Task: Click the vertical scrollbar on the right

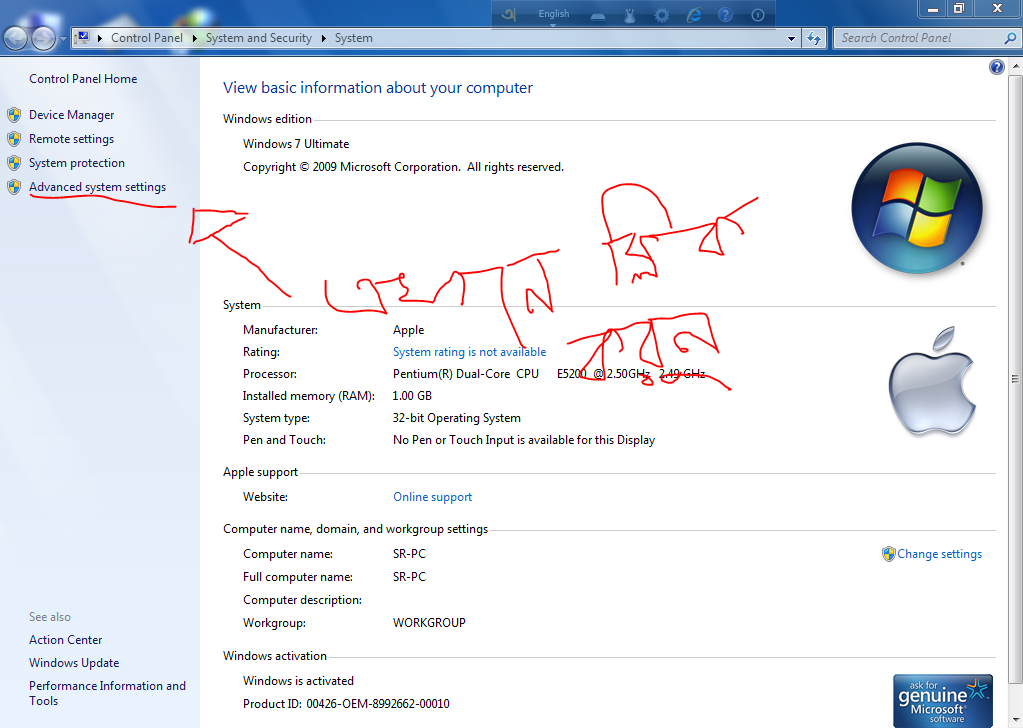Action: click(x=1016, y=380)
